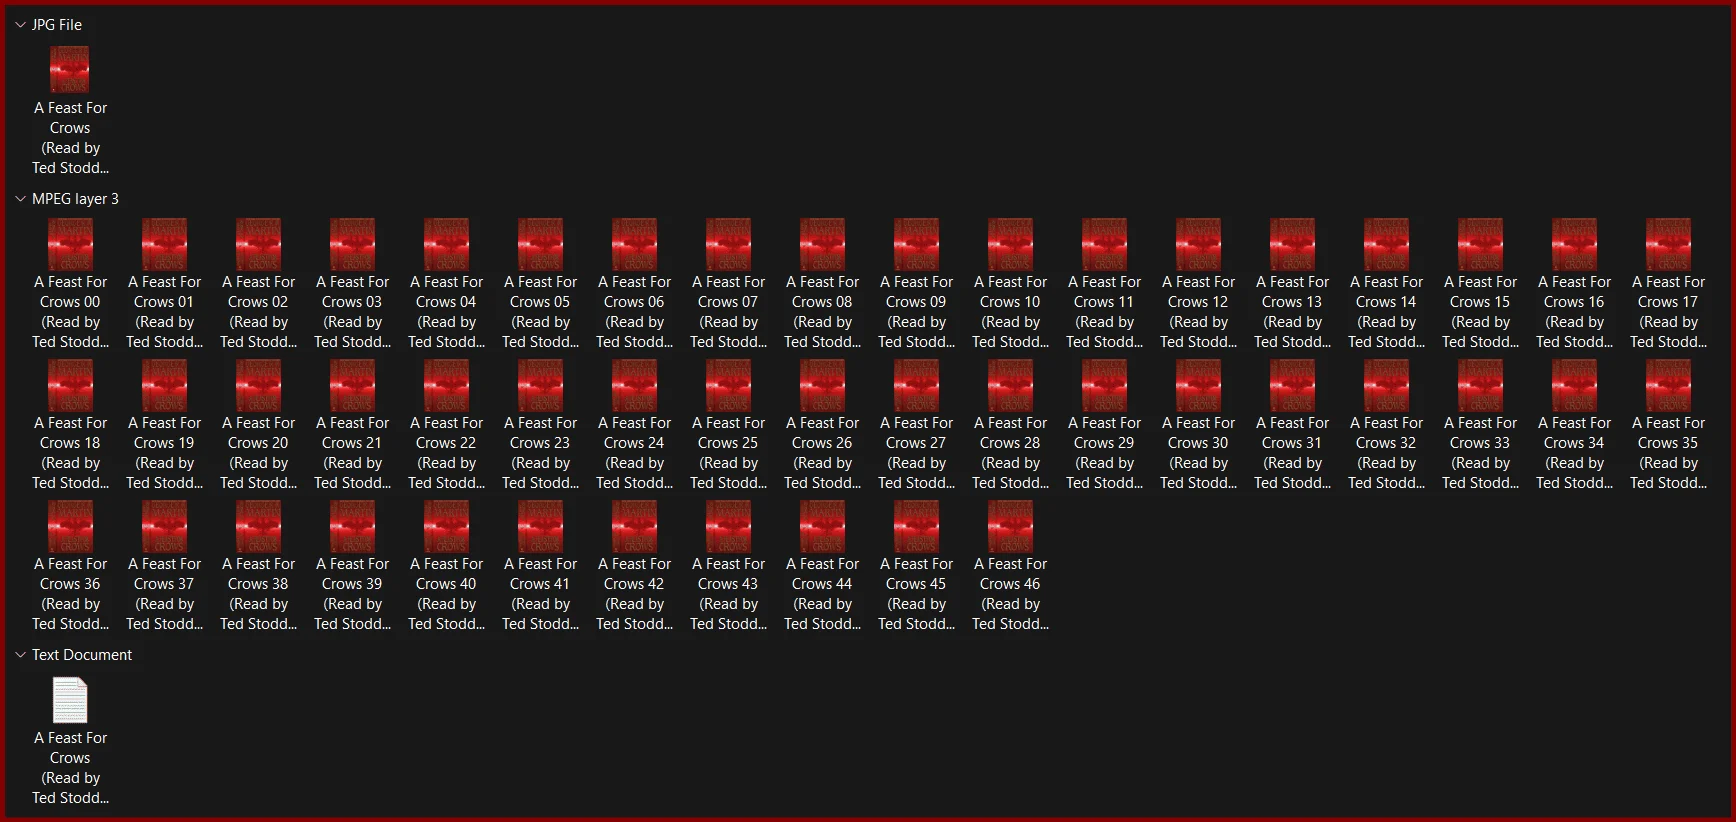Click the JPG file's name label

pyautogui.click(x=70, y=138)
